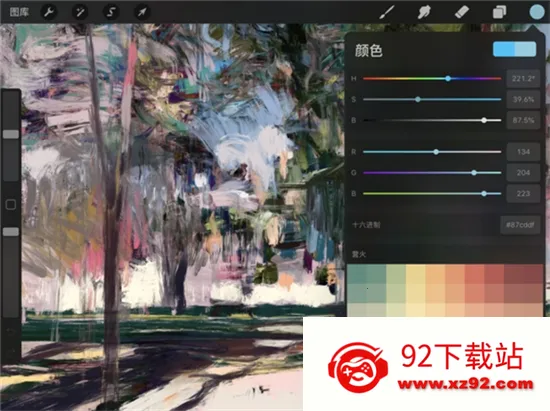The image size is (550, 411).
Task: Adjust the brush size sidebar slider
Action: pyautogui.click(x=11, y=134)
